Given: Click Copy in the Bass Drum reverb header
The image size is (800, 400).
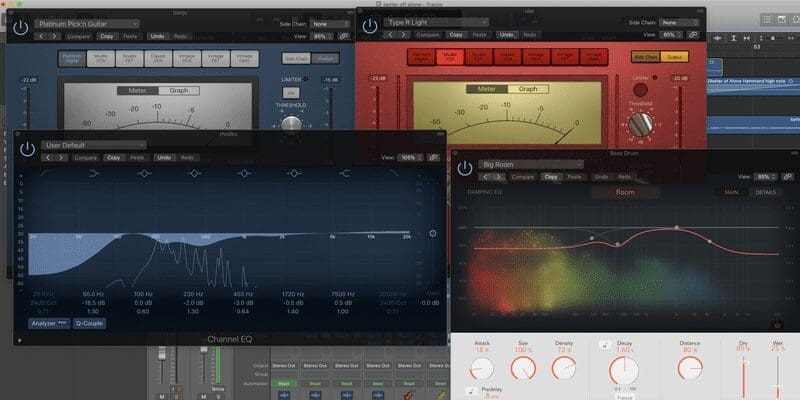Looking at the screenshot, I should pos(551,177).
